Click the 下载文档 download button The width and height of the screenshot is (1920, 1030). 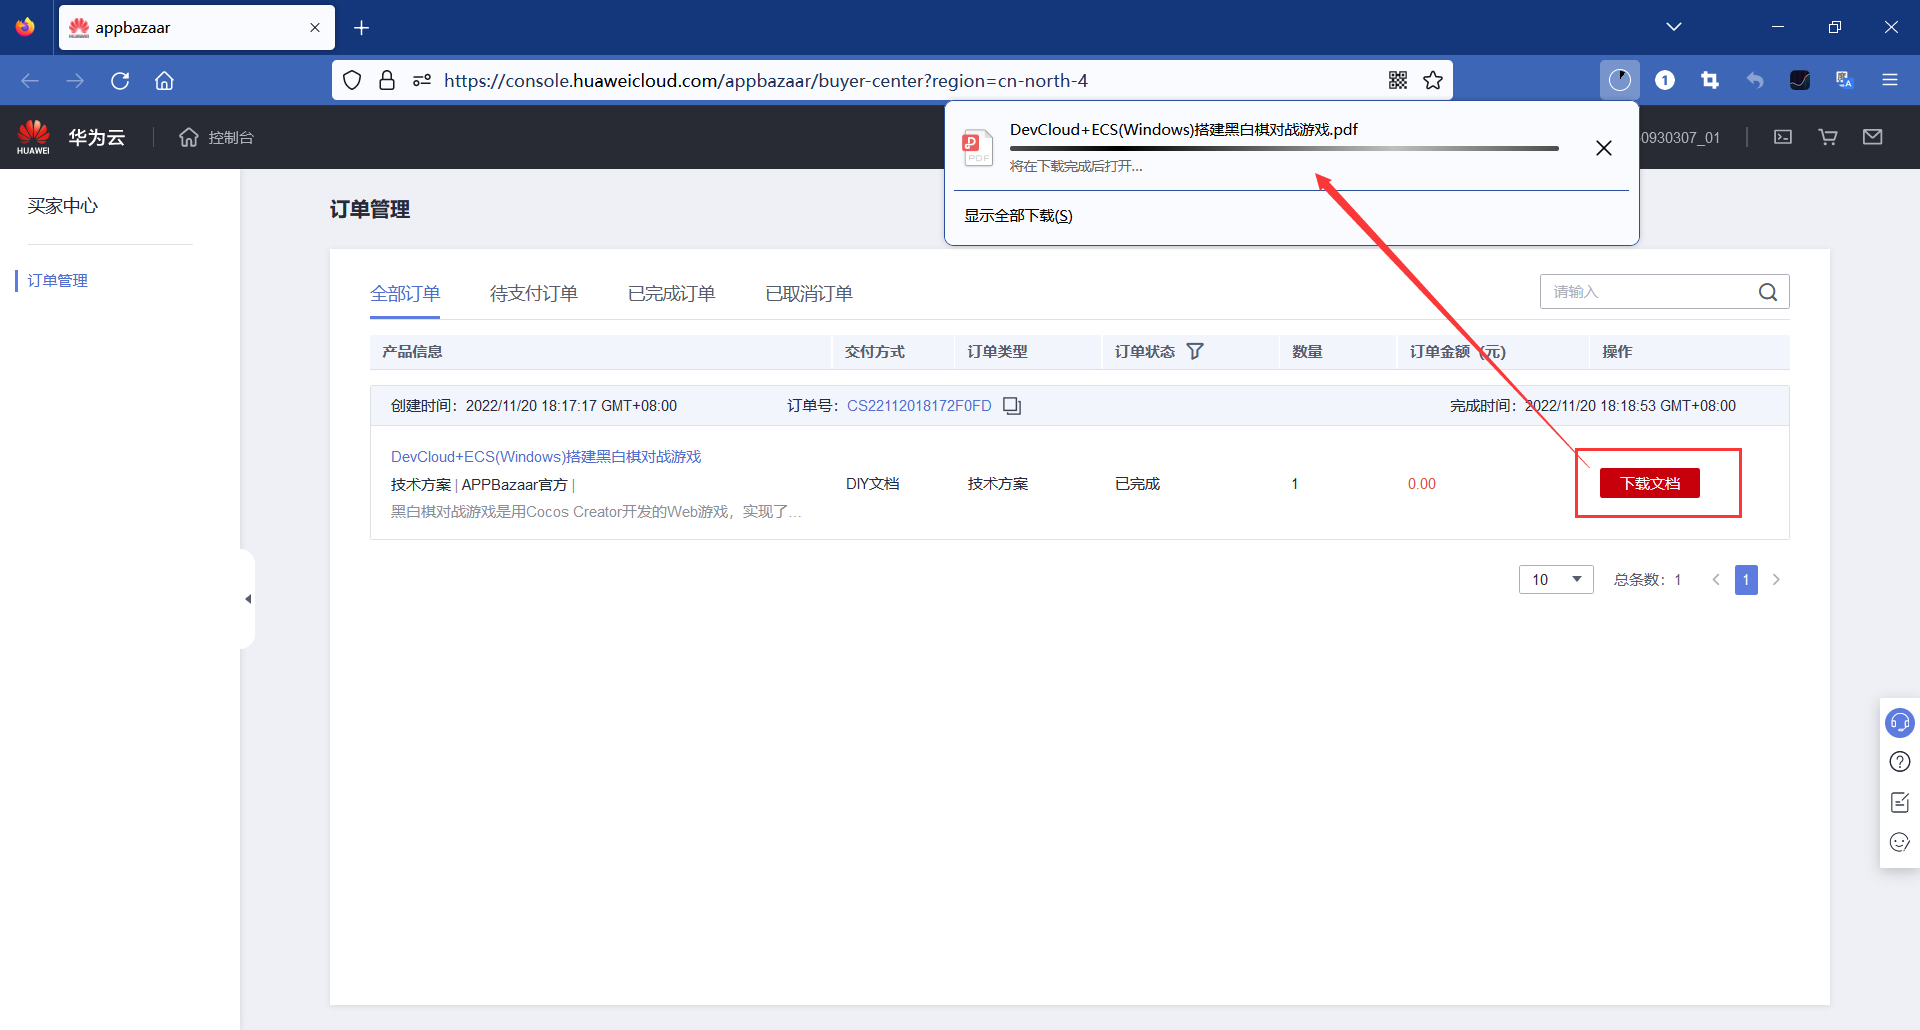tap(1650, 483)
